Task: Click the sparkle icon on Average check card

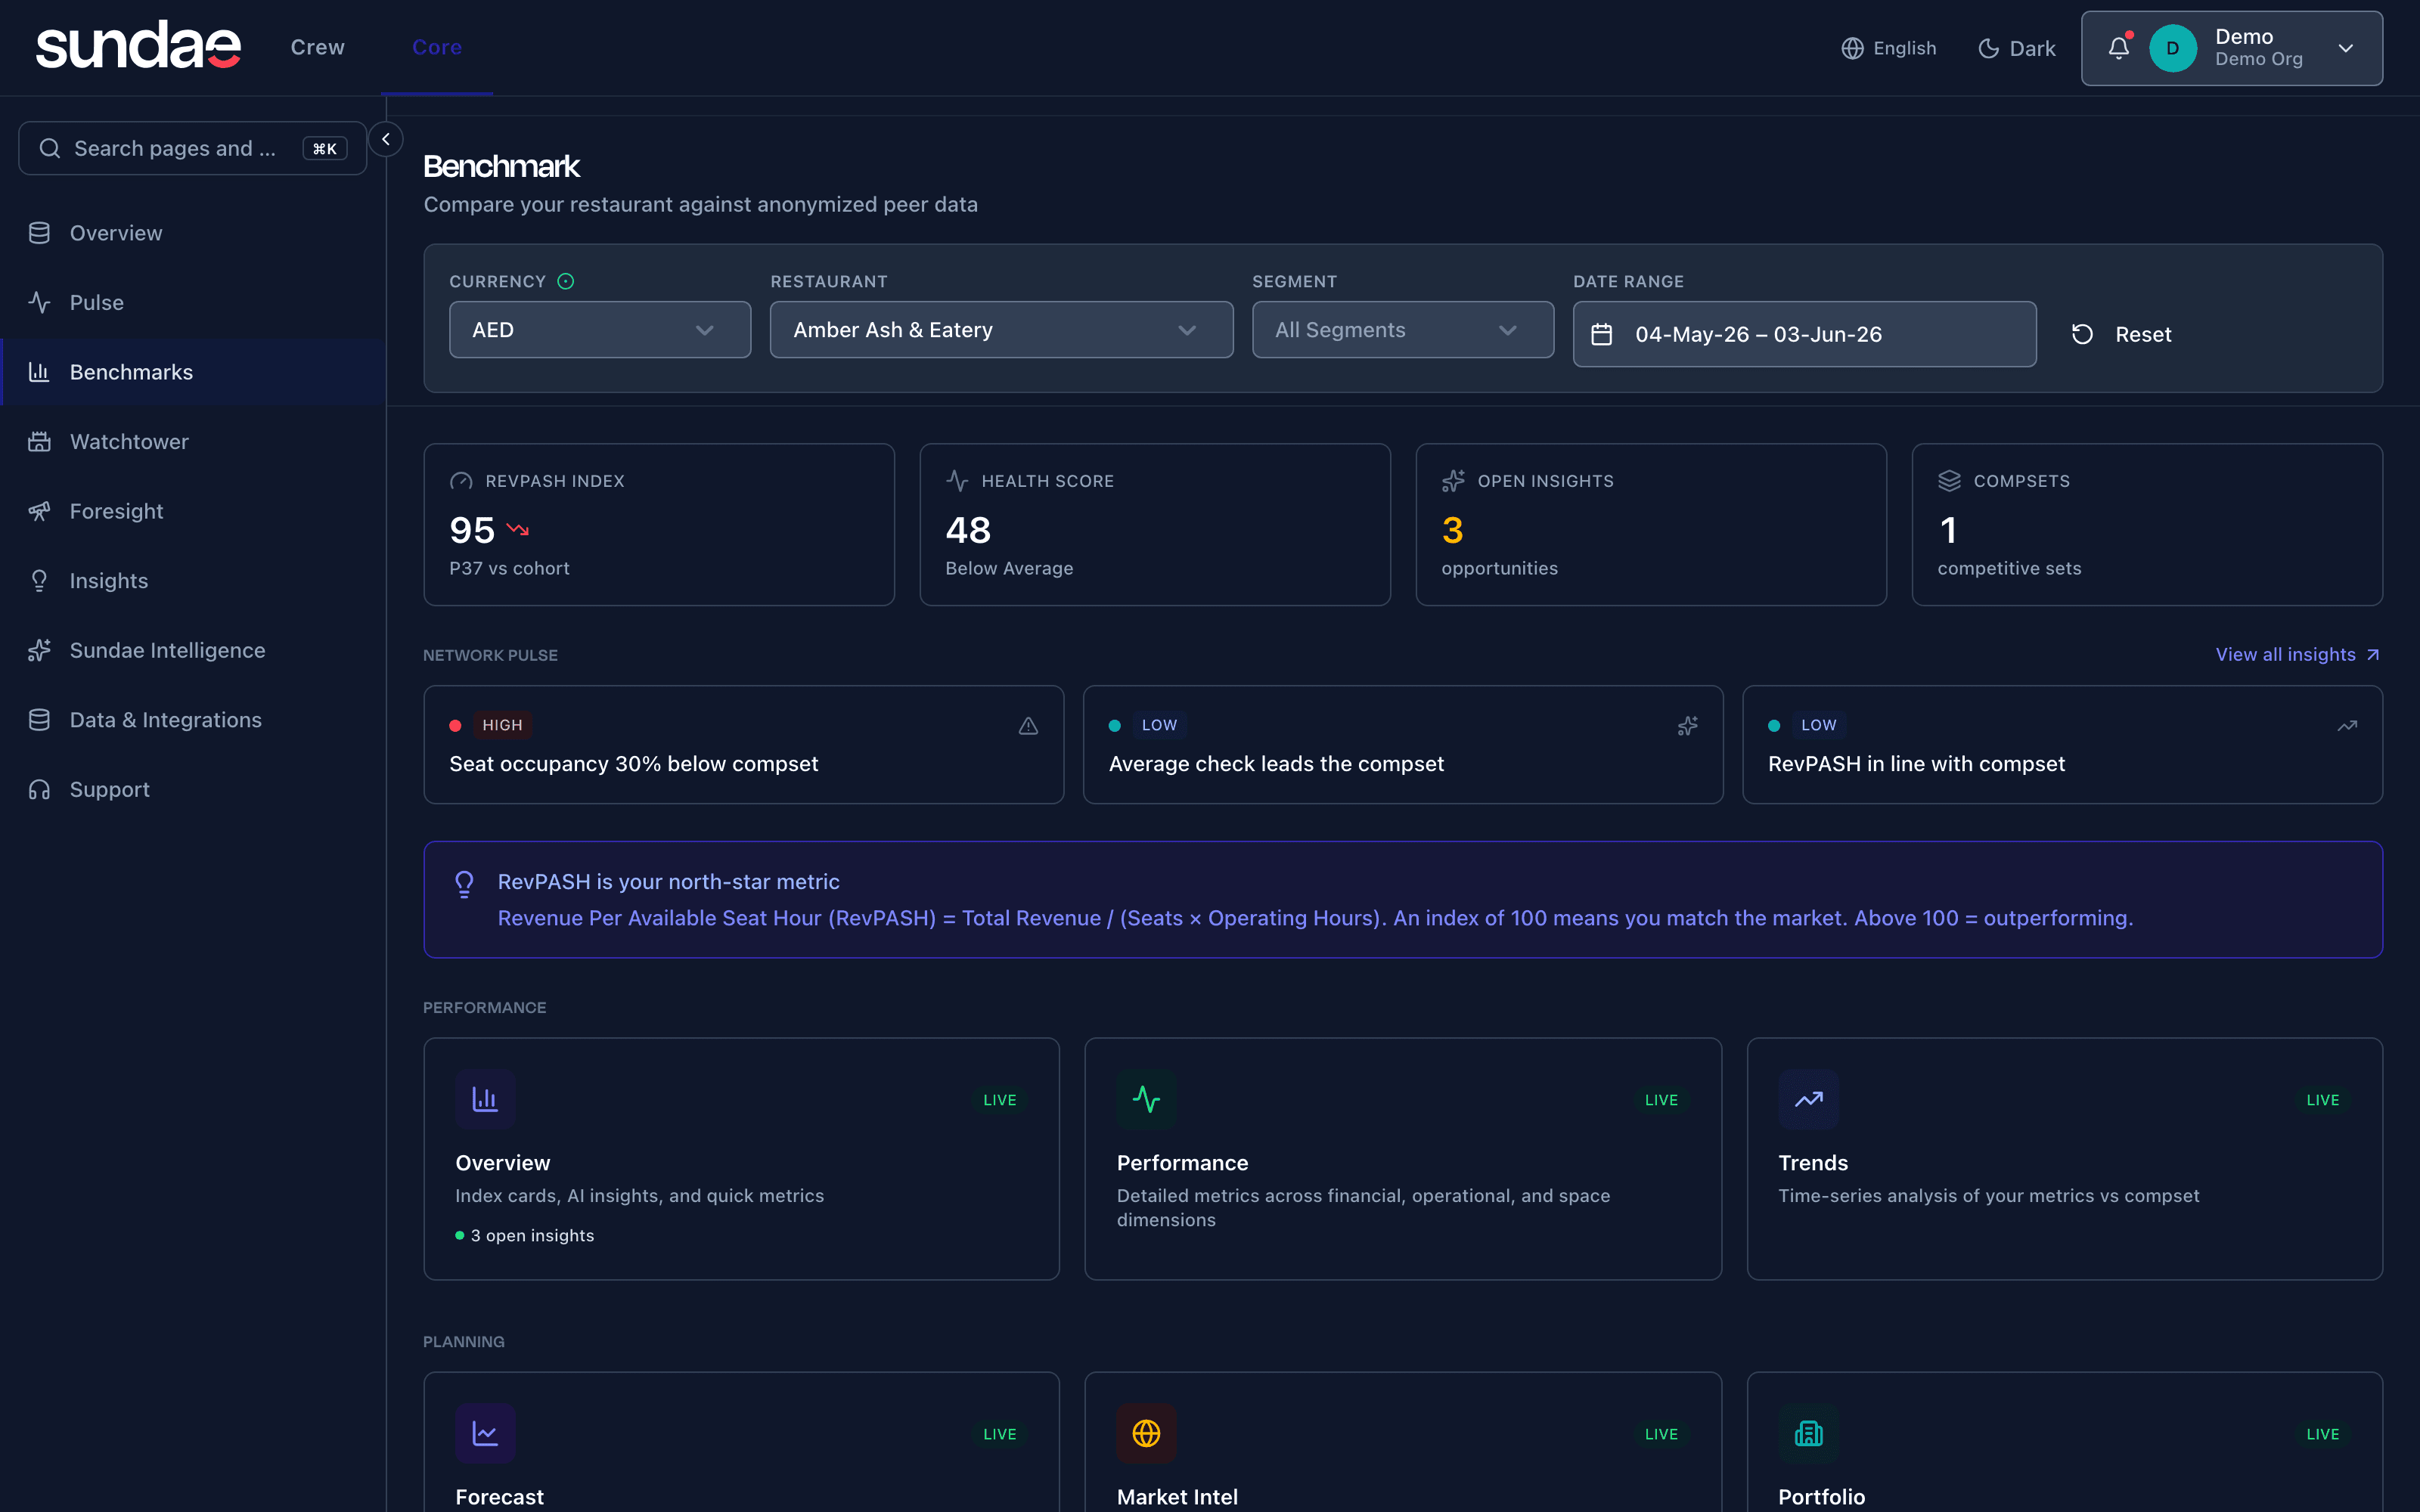Action: pos(1688,725)
